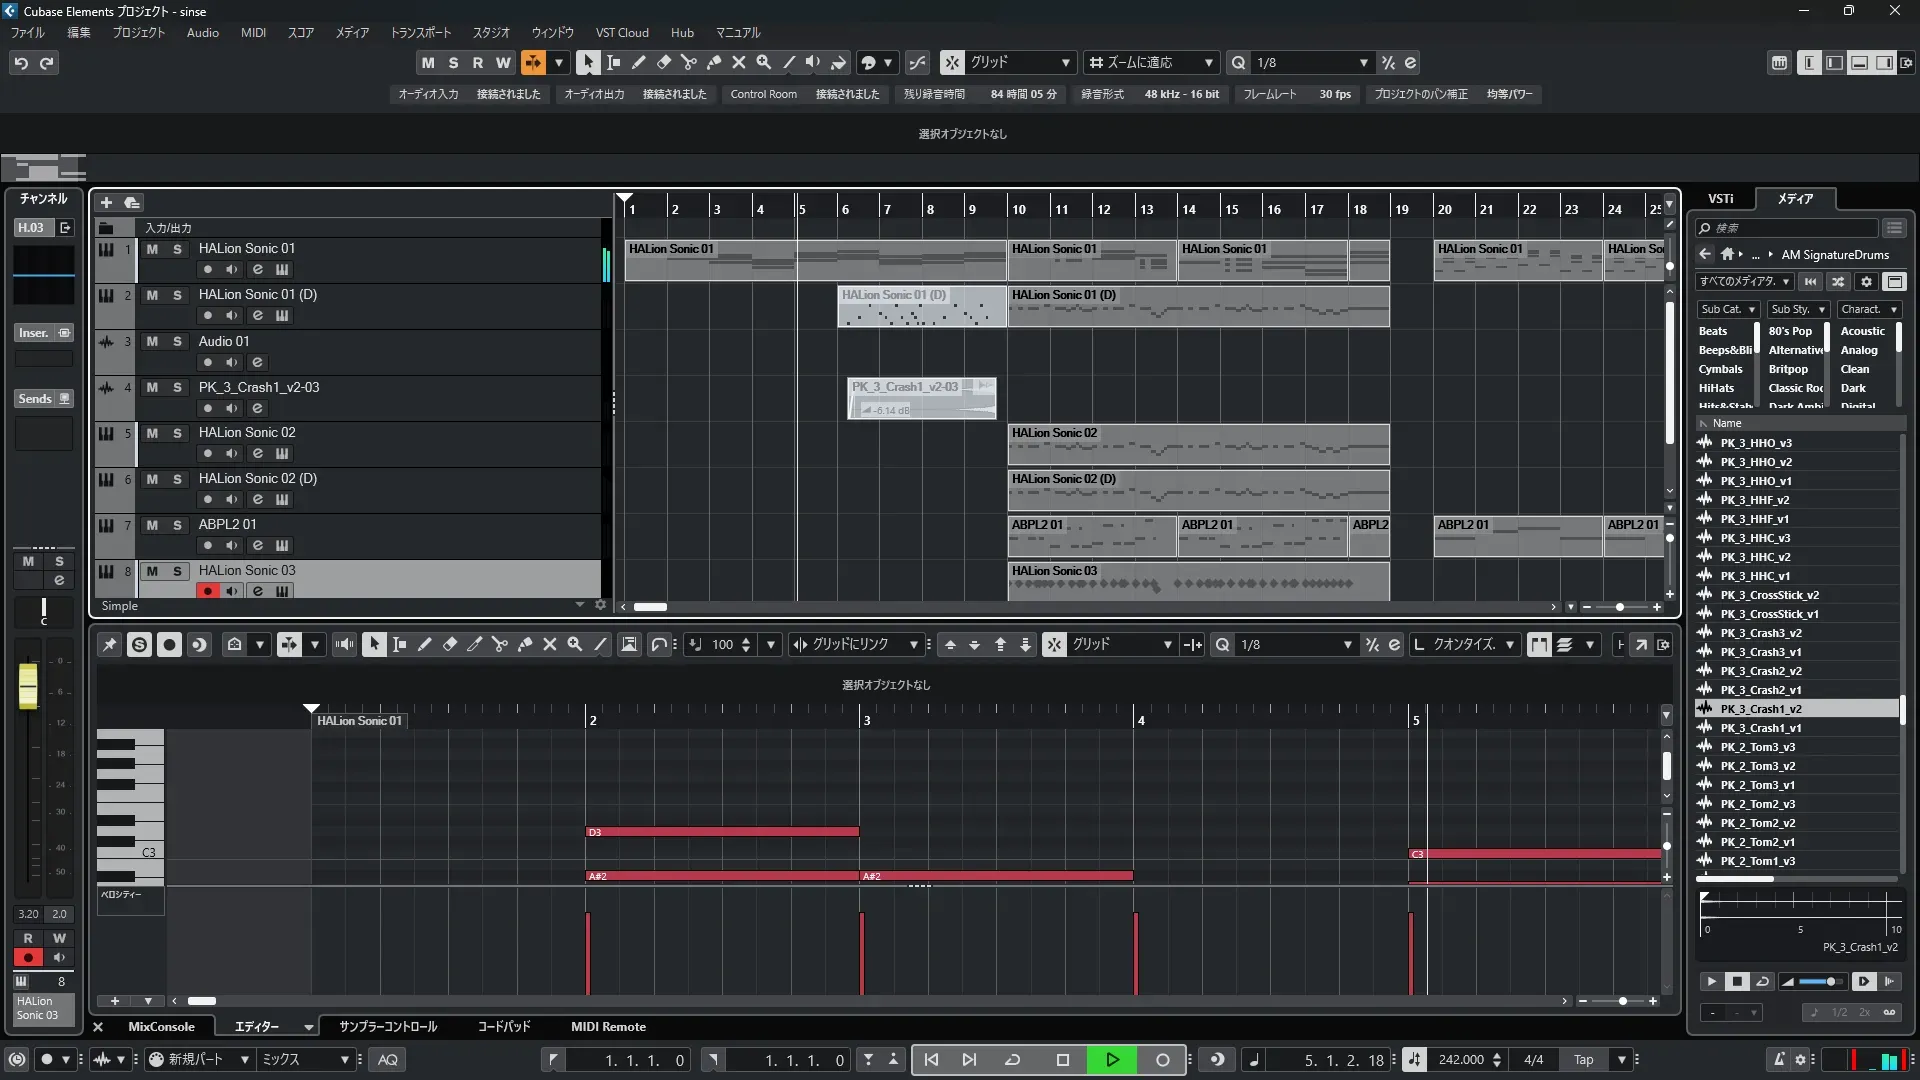Toggle record enable on HALion Sonic 03
The width and height of the screenshot is (1920, 1080).
207,591
